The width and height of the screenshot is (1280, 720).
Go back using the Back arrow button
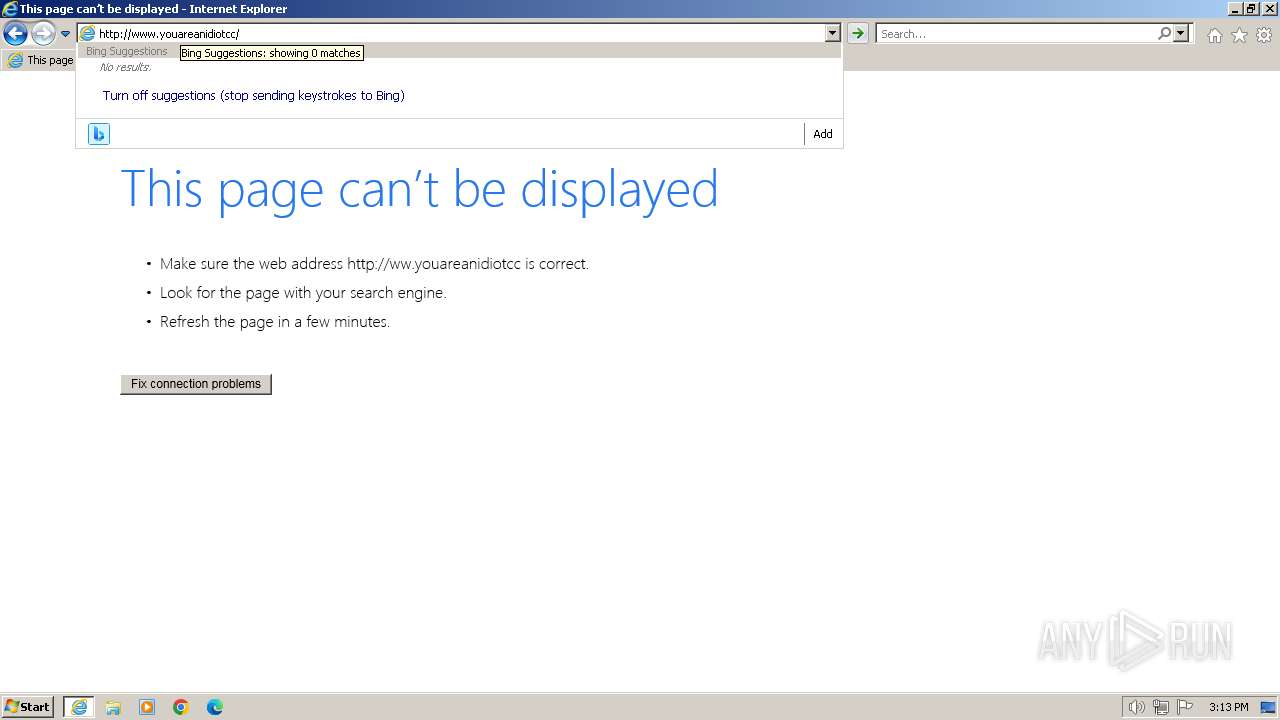pos(15,34)
